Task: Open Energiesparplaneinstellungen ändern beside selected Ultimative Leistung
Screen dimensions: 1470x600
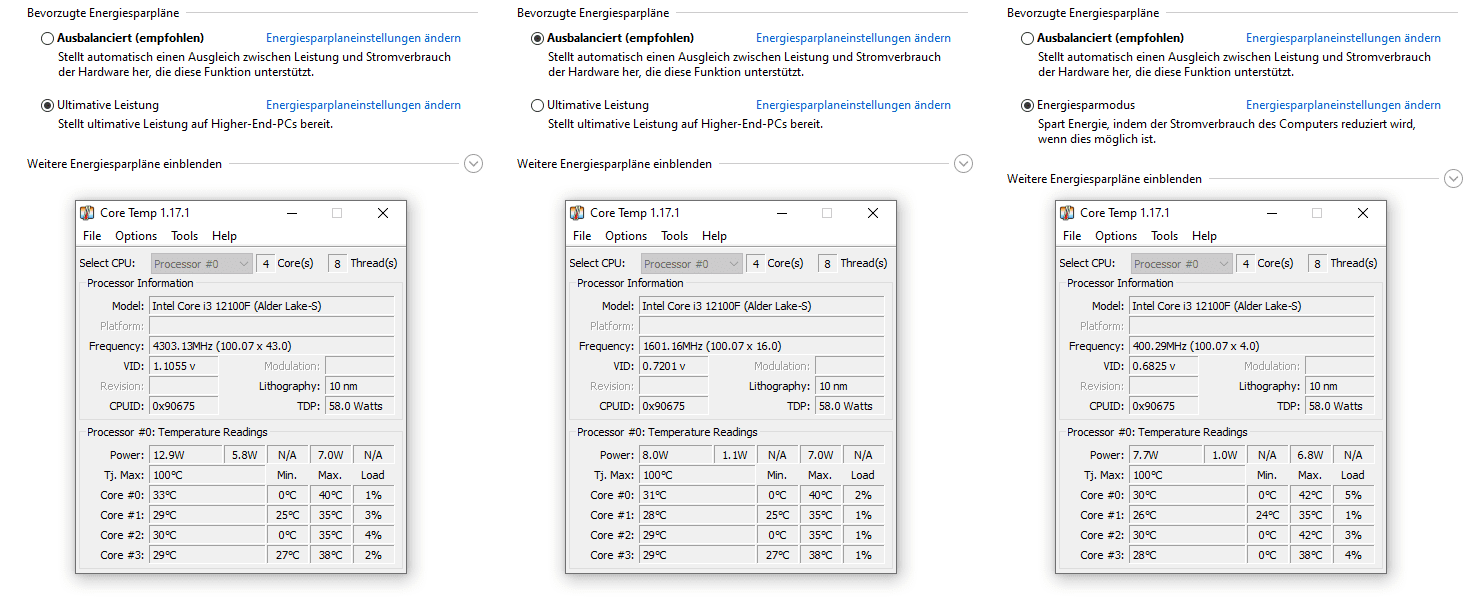Action: point(363,105)
